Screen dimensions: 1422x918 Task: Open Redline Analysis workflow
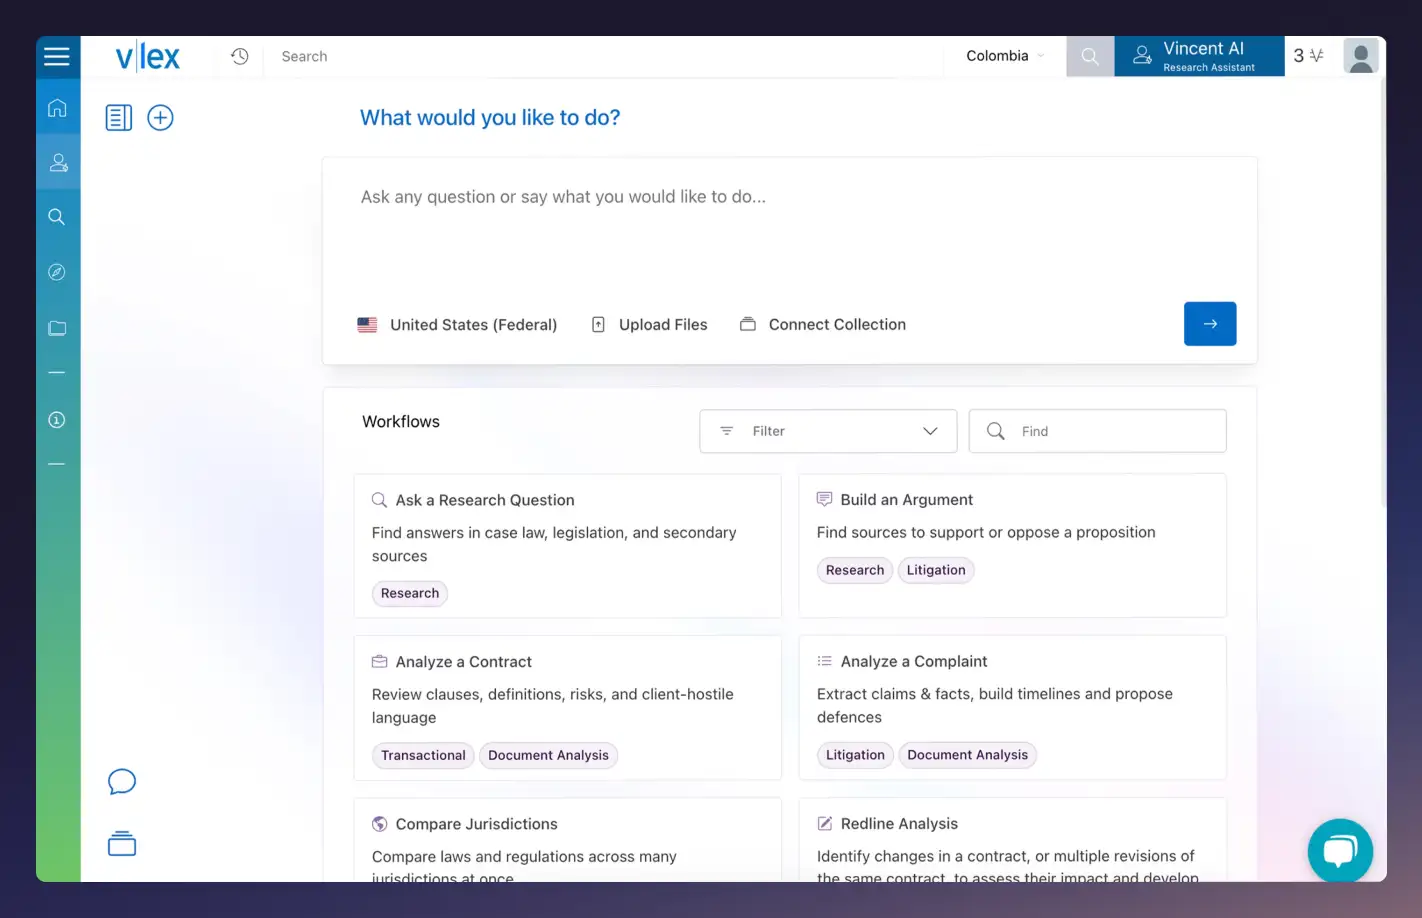coord(1012,840)
